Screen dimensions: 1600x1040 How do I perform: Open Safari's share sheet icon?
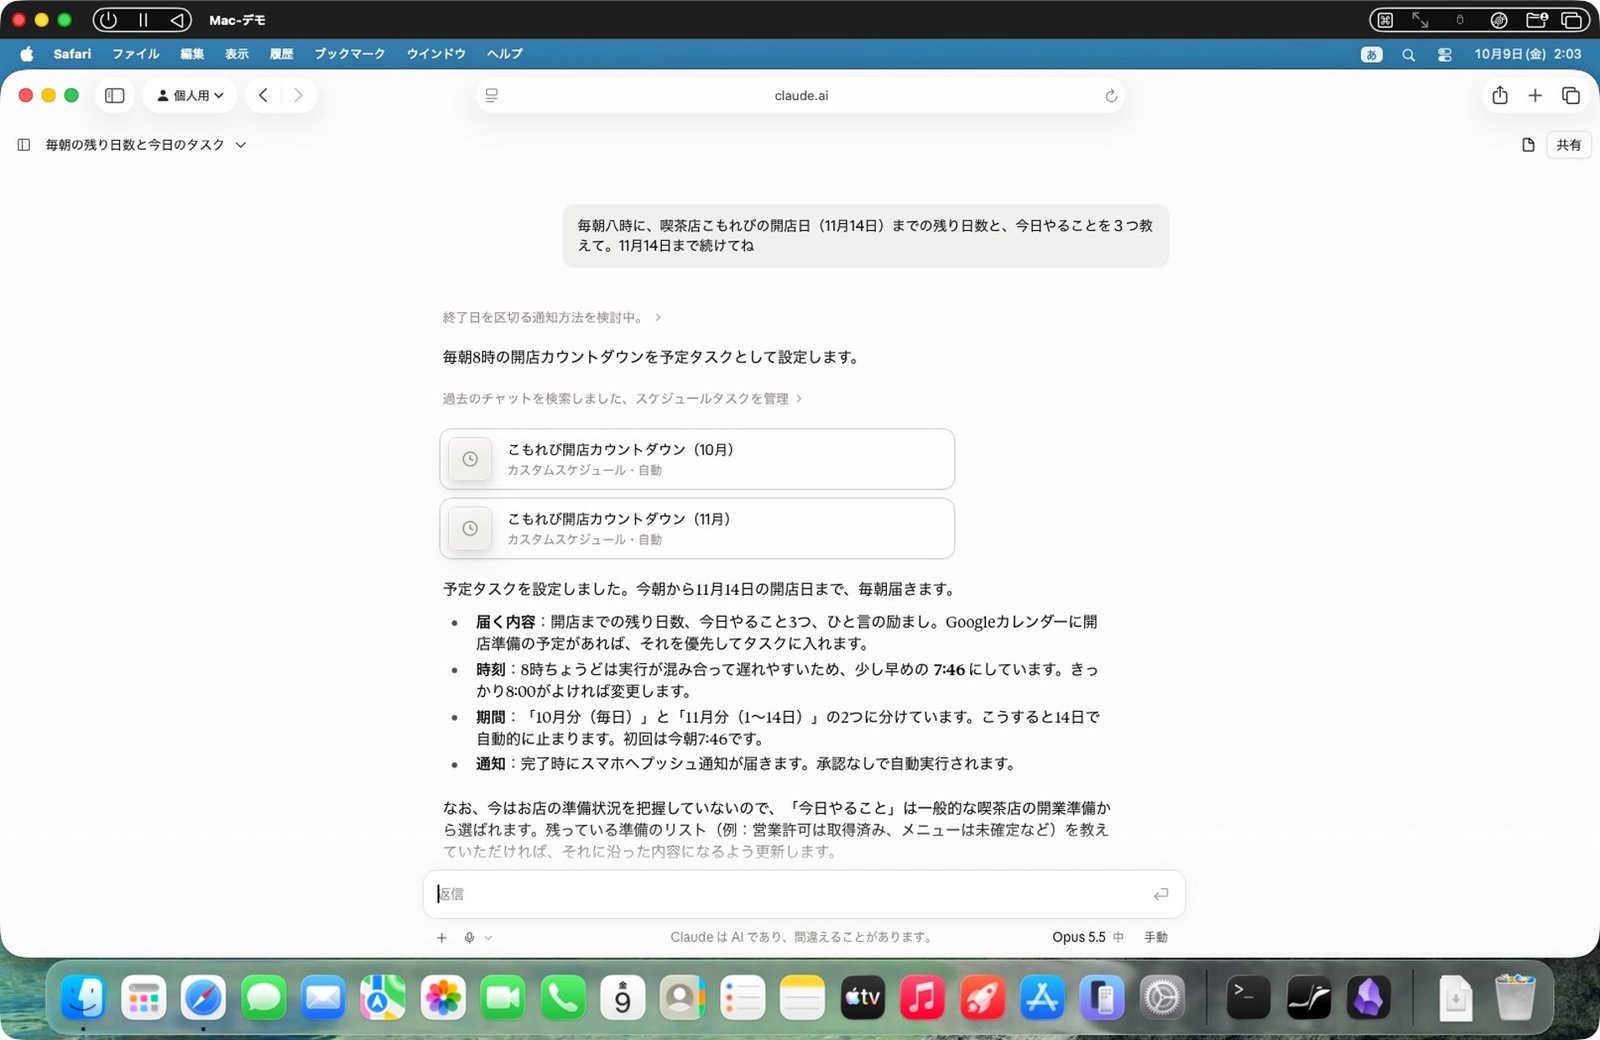(1500, 95)
